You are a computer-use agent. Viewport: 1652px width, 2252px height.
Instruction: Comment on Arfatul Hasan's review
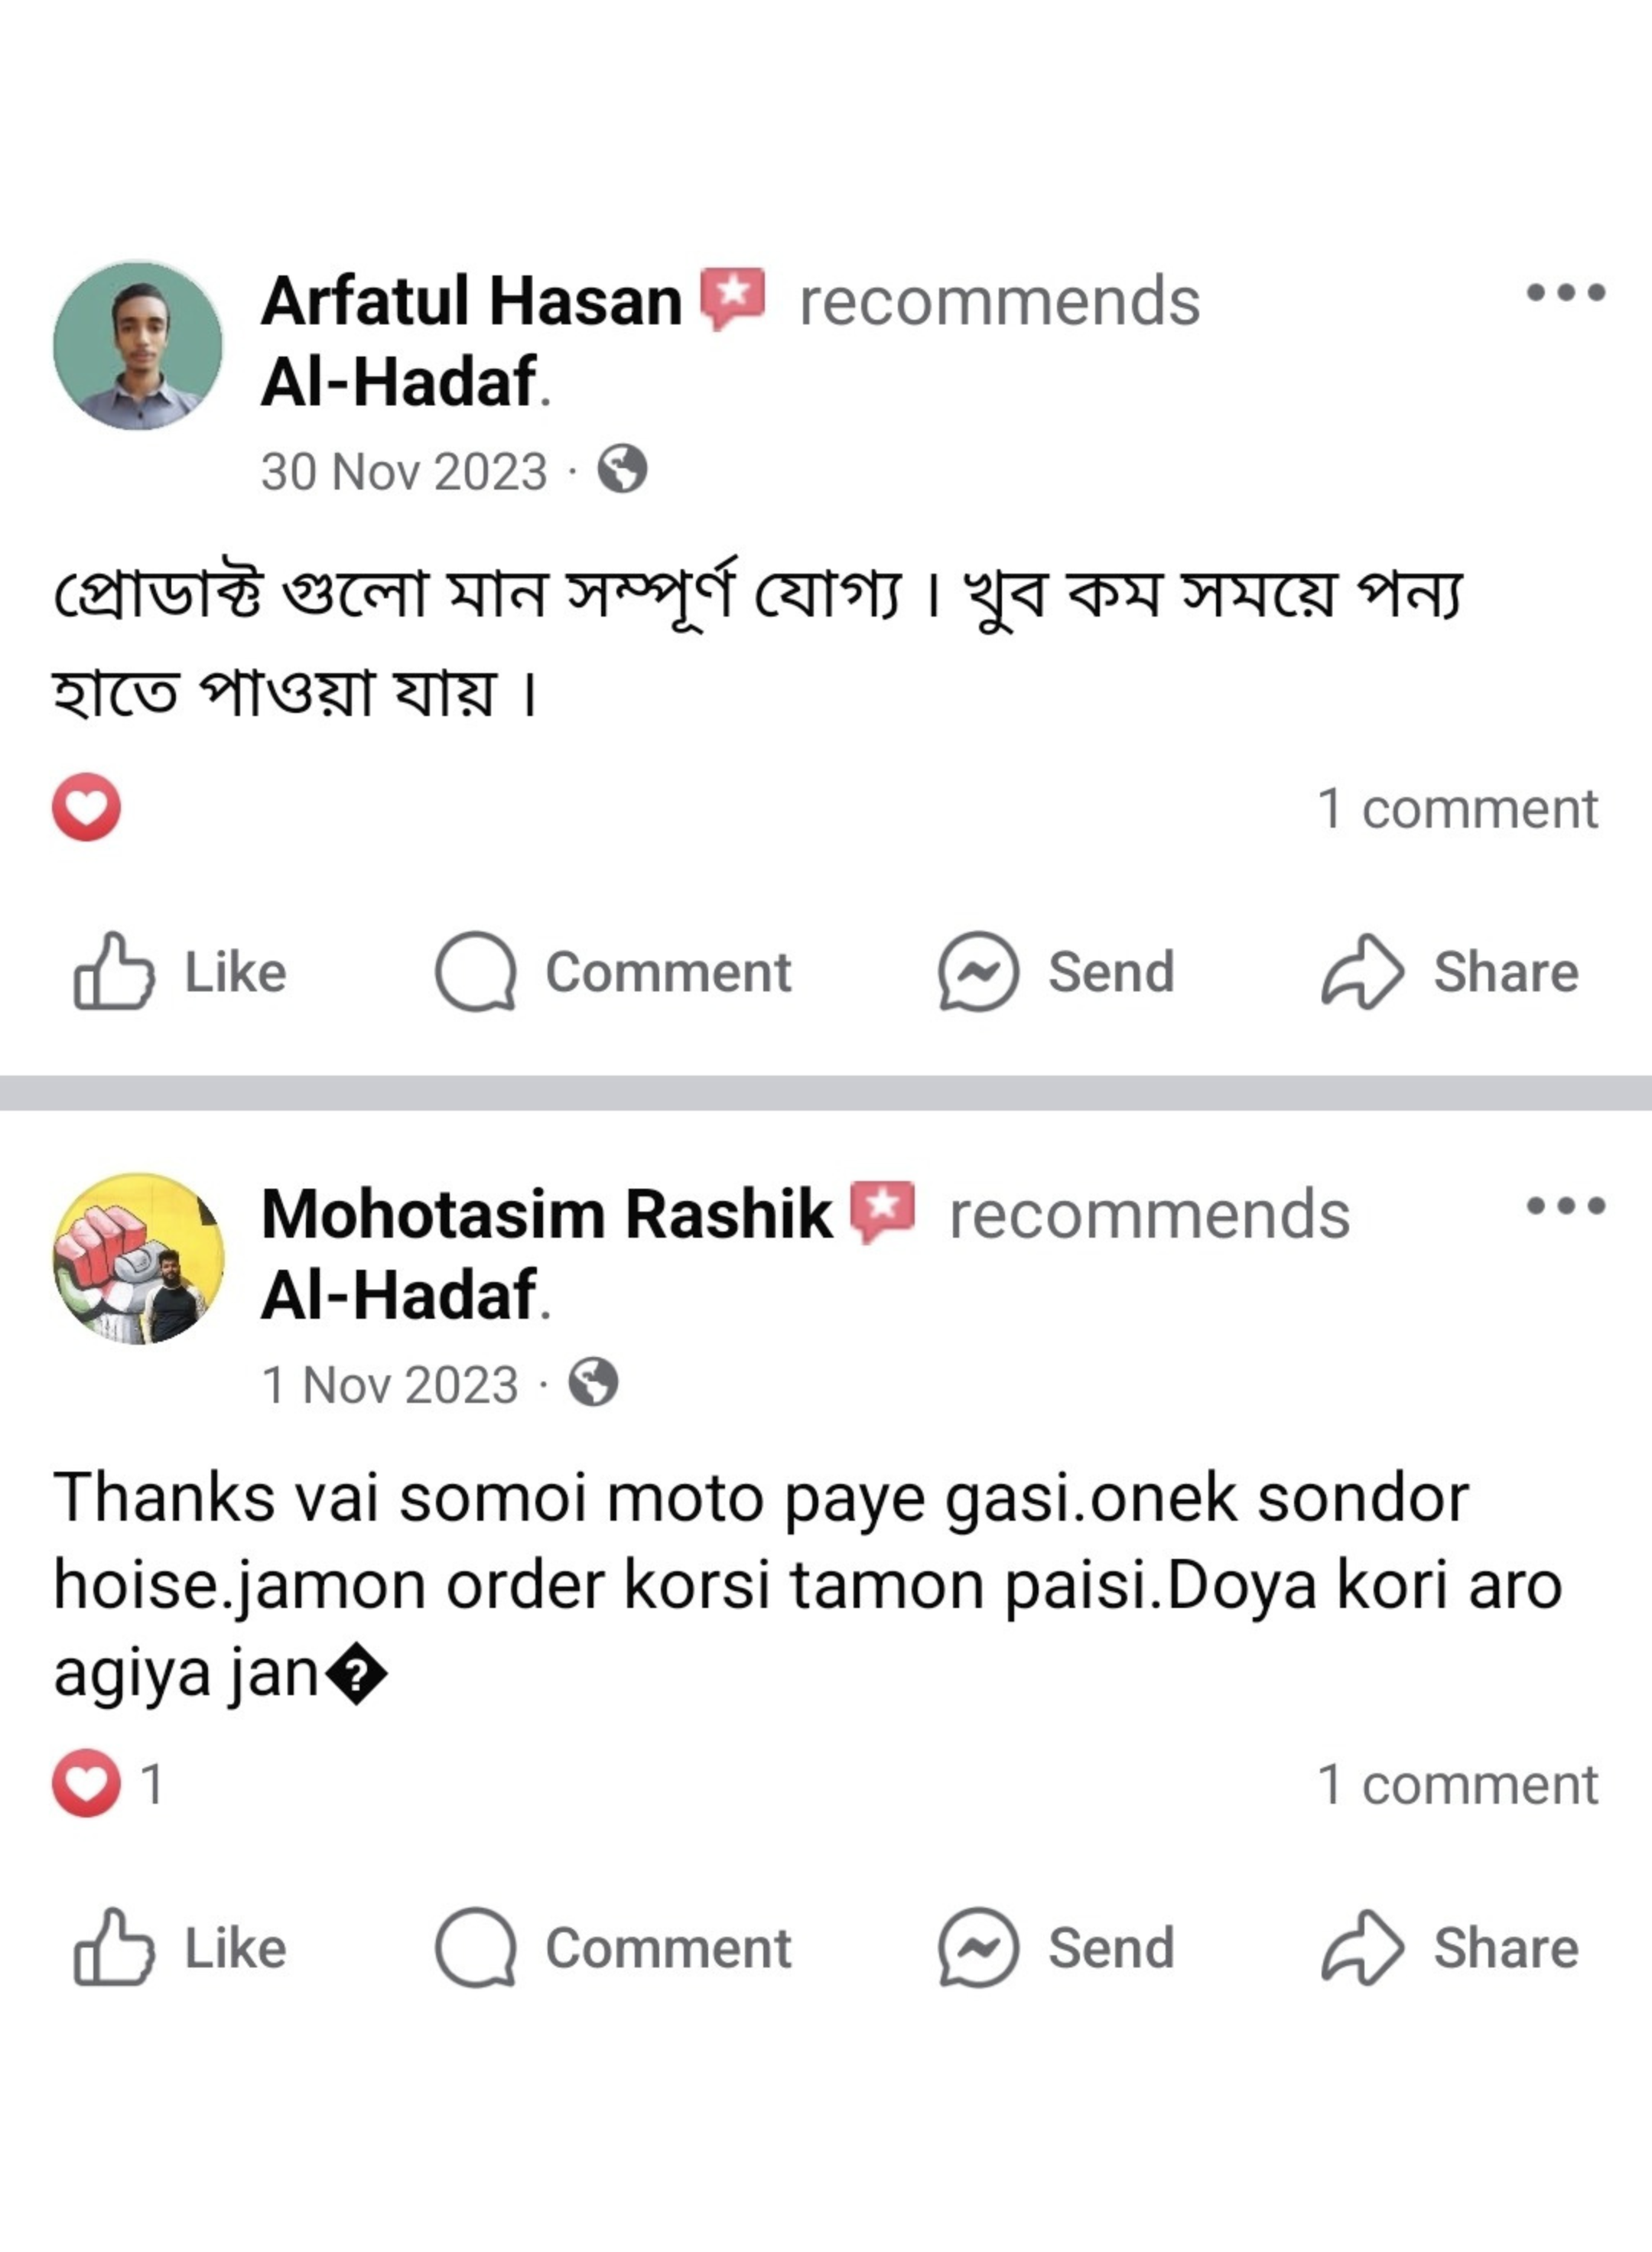(x=613, y=972)
